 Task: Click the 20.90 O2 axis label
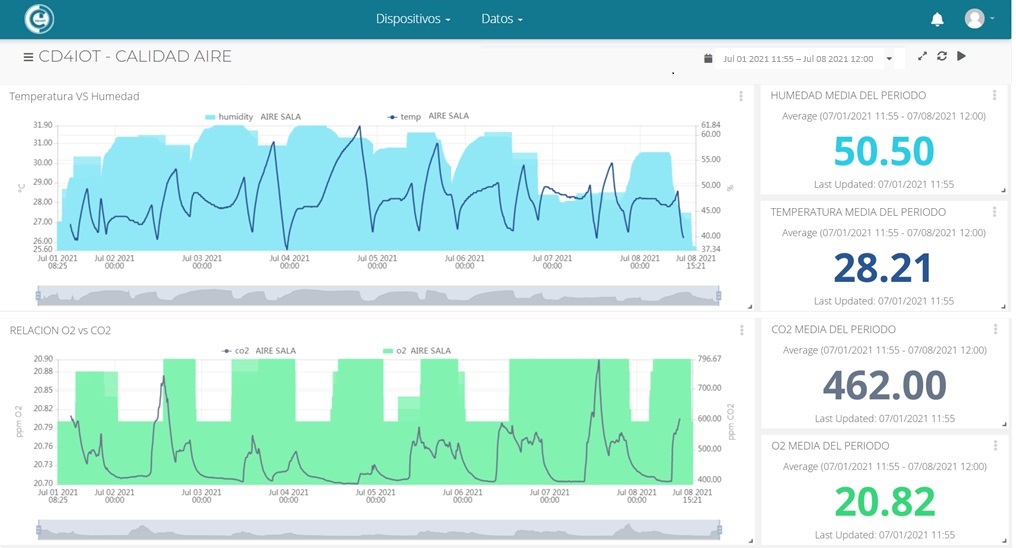43,359
